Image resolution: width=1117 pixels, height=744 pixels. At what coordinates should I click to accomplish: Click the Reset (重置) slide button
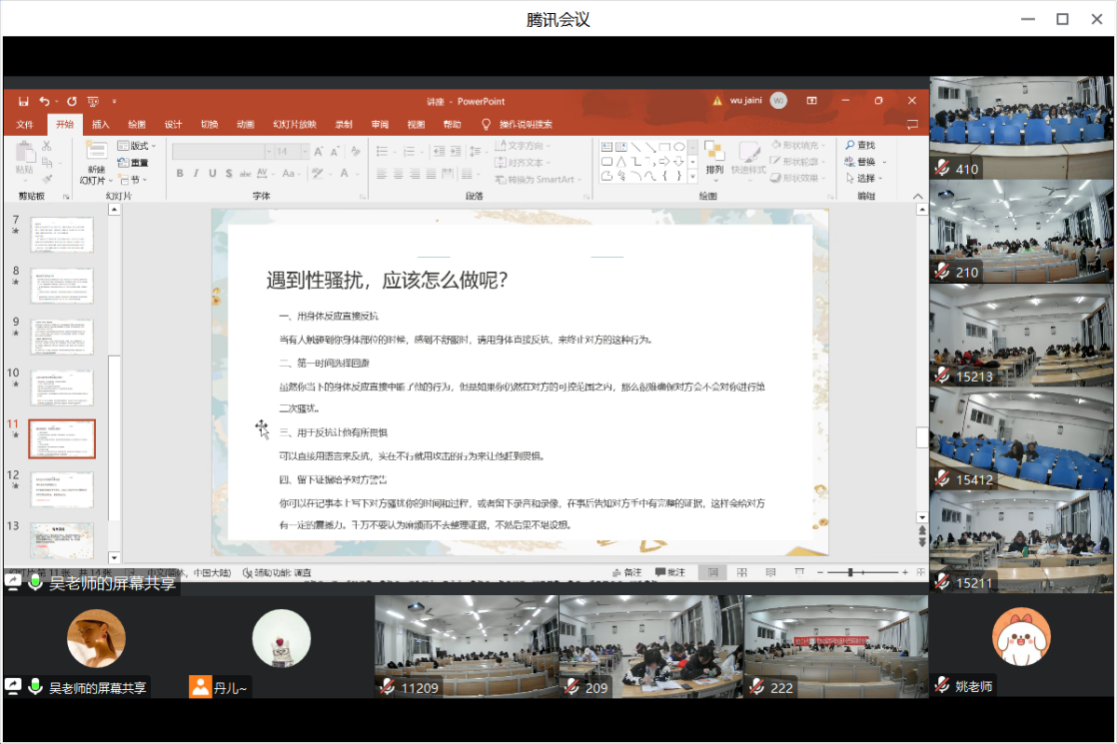133,163
